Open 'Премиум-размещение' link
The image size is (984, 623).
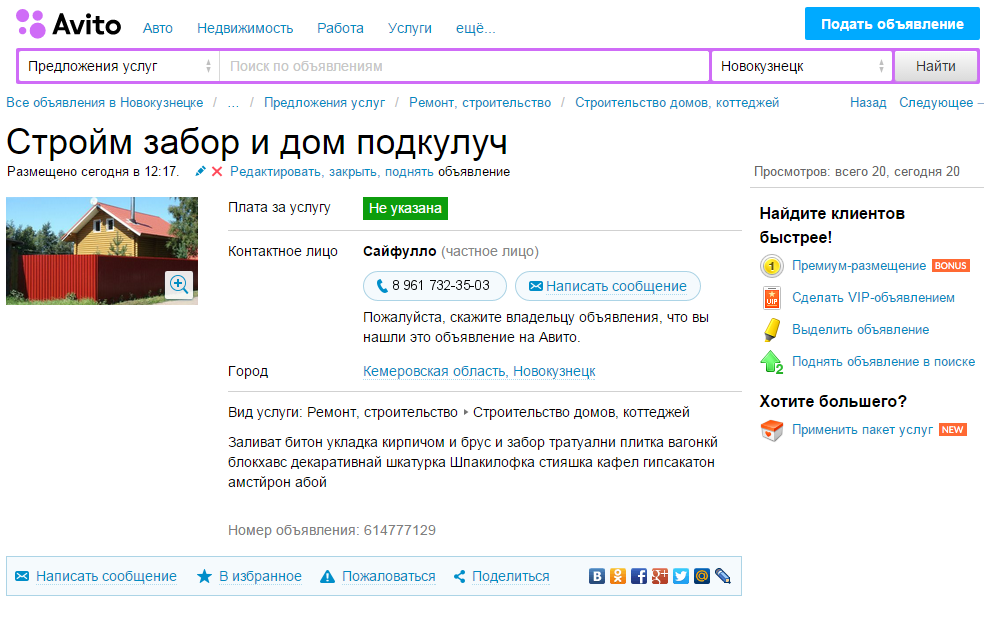858,266
